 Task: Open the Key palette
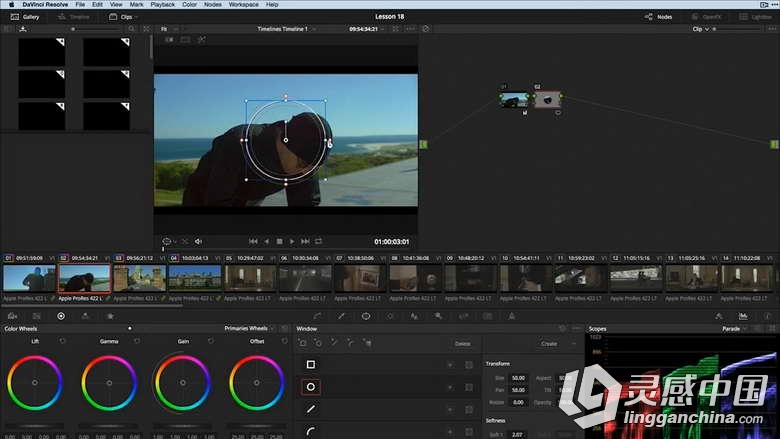(438, 316)
